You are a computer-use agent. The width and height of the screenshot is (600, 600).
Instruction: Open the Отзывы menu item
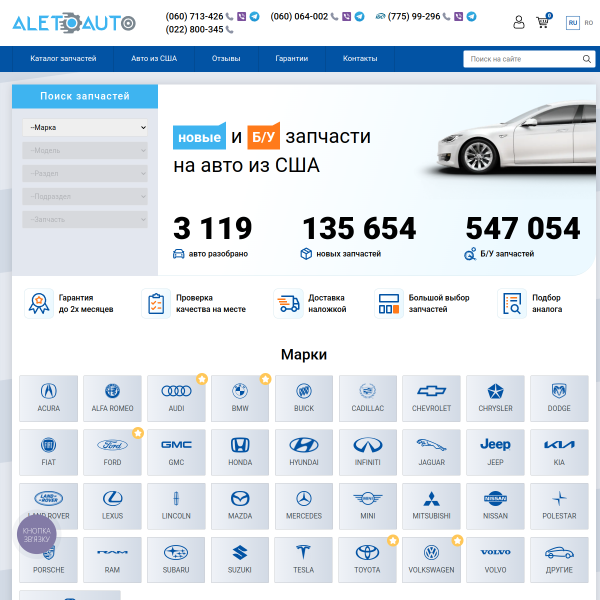(226, 59)
